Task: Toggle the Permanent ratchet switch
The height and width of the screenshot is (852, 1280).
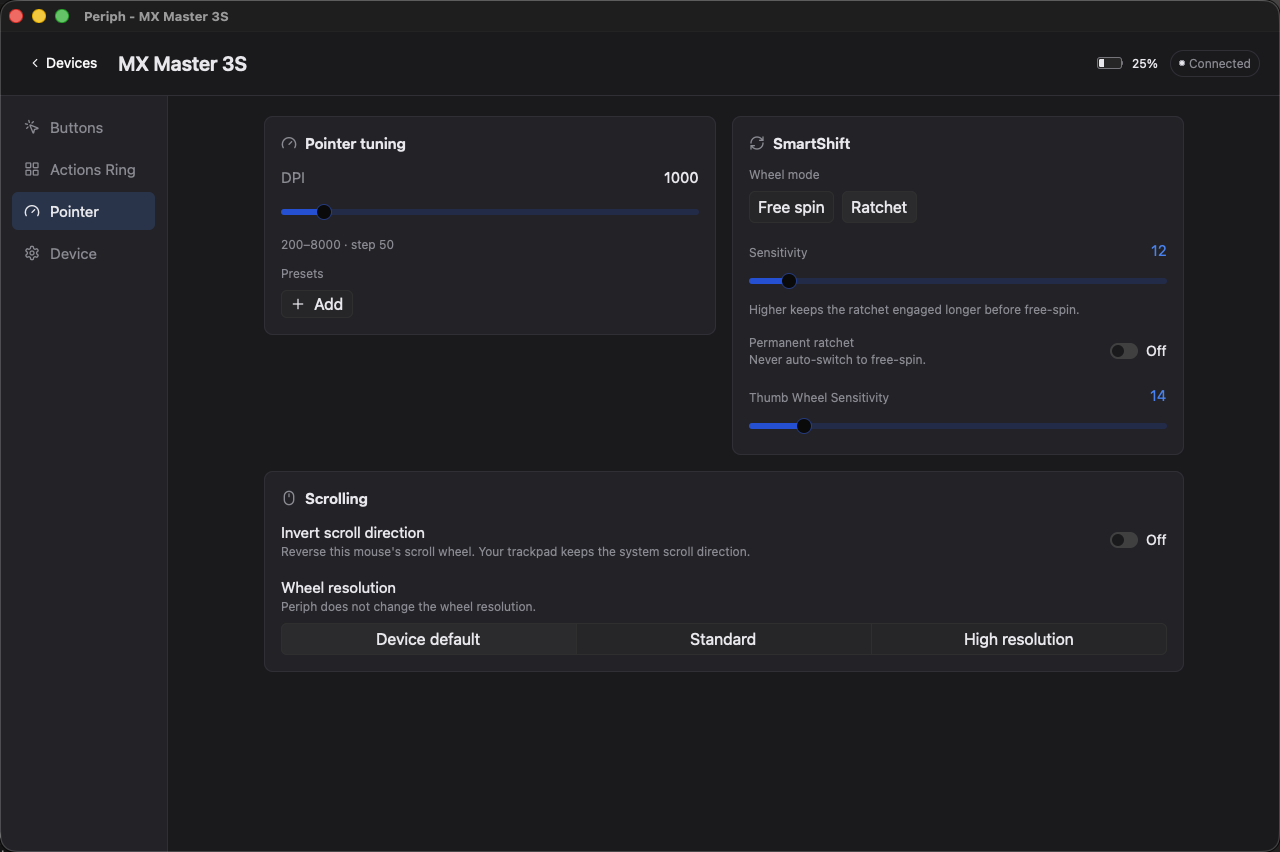Action: pyautogui.click(x=1124, y=351)
